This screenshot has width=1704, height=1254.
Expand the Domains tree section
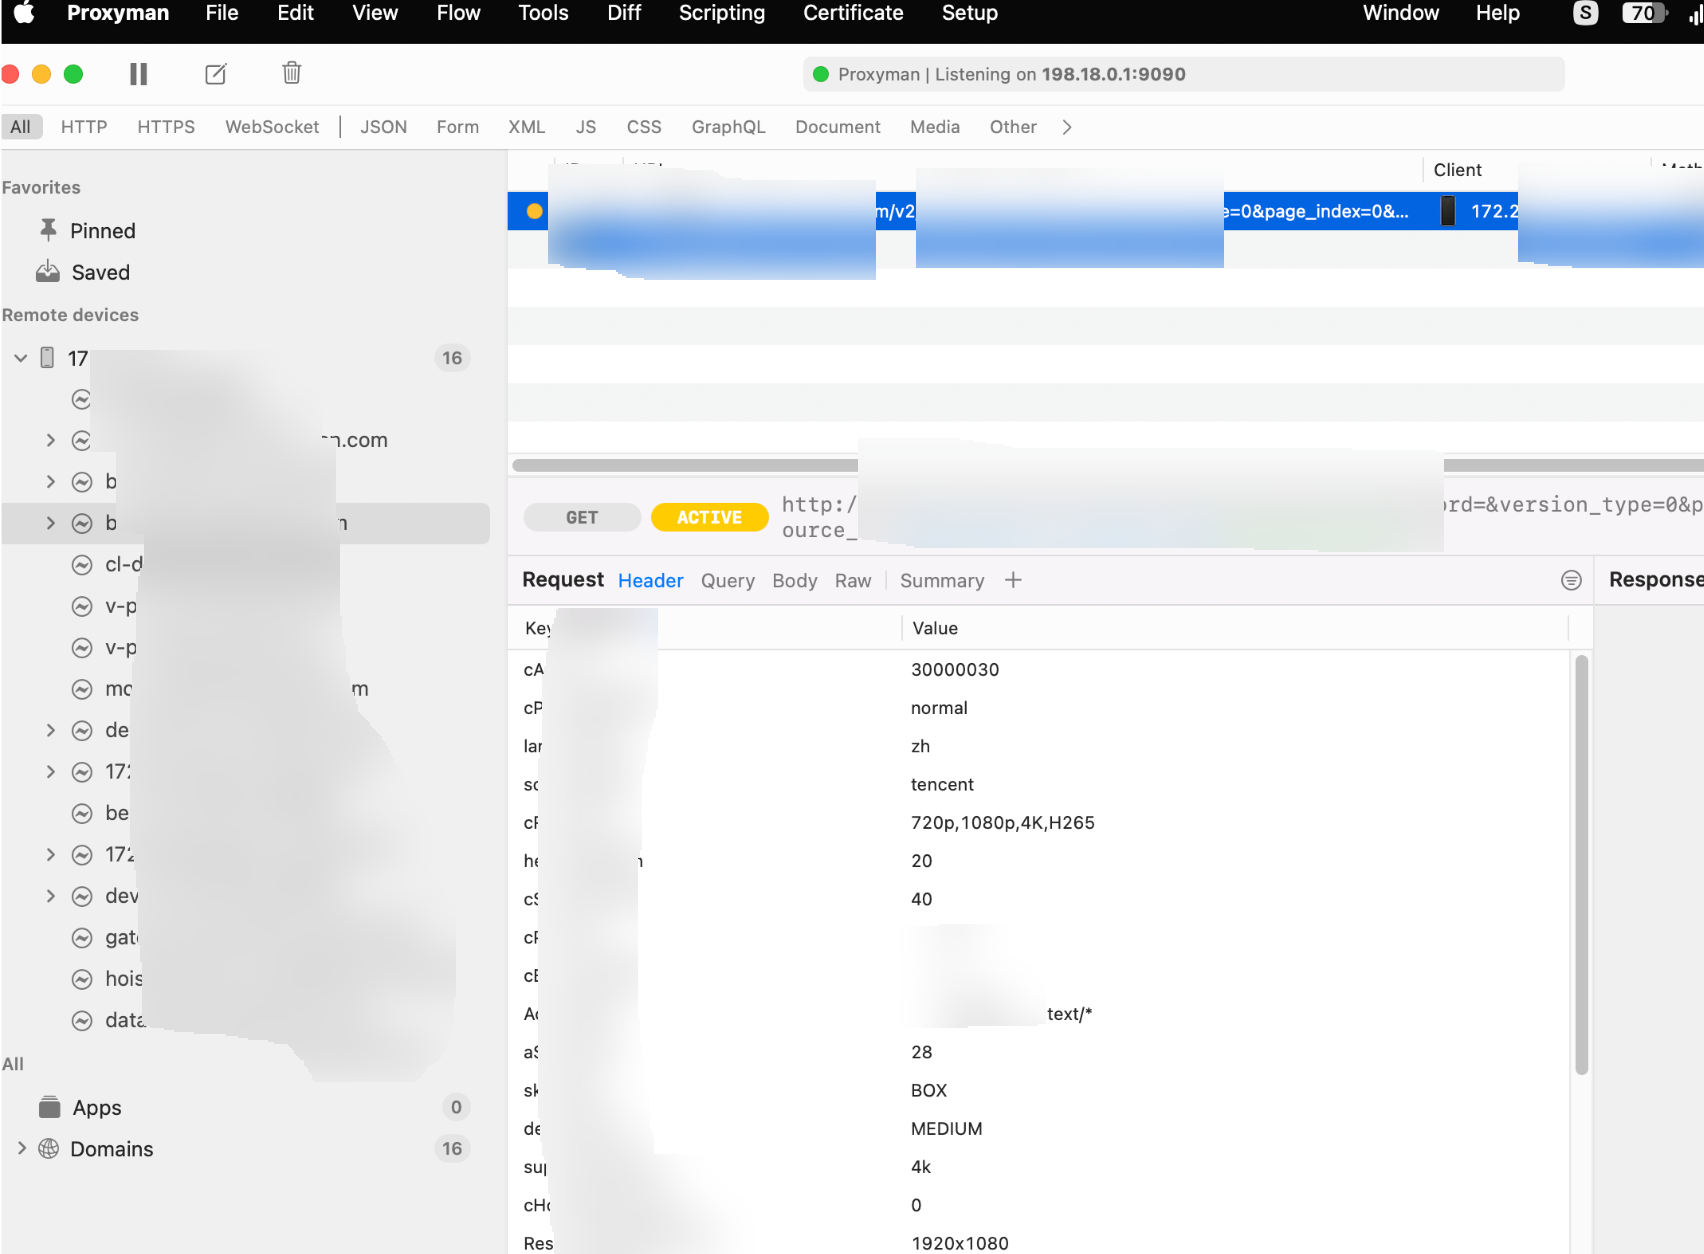pyautogui.click(x=22, y=1149)
